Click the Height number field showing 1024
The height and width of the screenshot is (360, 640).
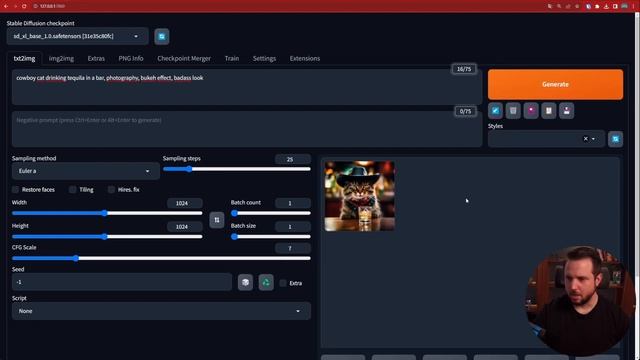pyautogui.click(x=184, y=227)
